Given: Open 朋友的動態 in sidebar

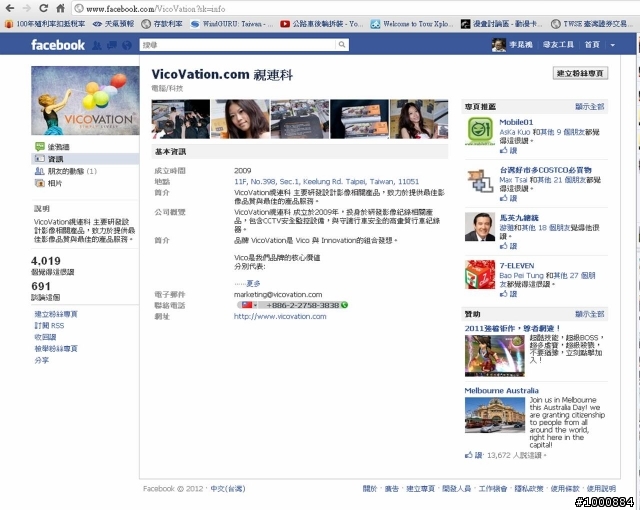Looking at the screenshot, I should [x=85, y=171].
